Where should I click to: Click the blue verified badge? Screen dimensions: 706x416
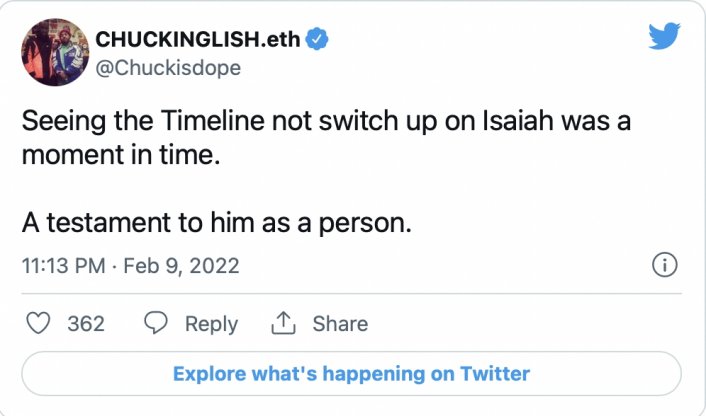pyautogui.click(x=318, y=40)
